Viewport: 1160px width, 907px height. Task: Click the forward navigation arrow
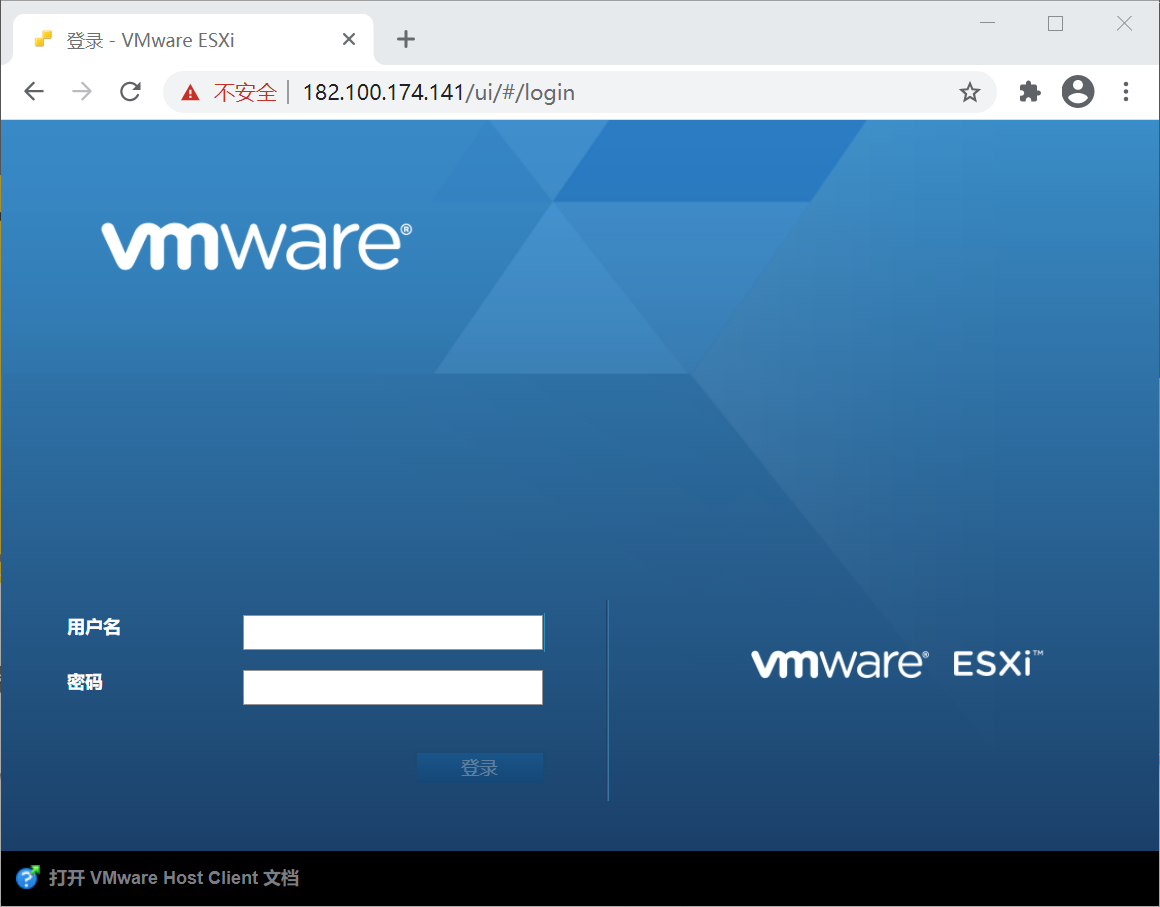81,91
